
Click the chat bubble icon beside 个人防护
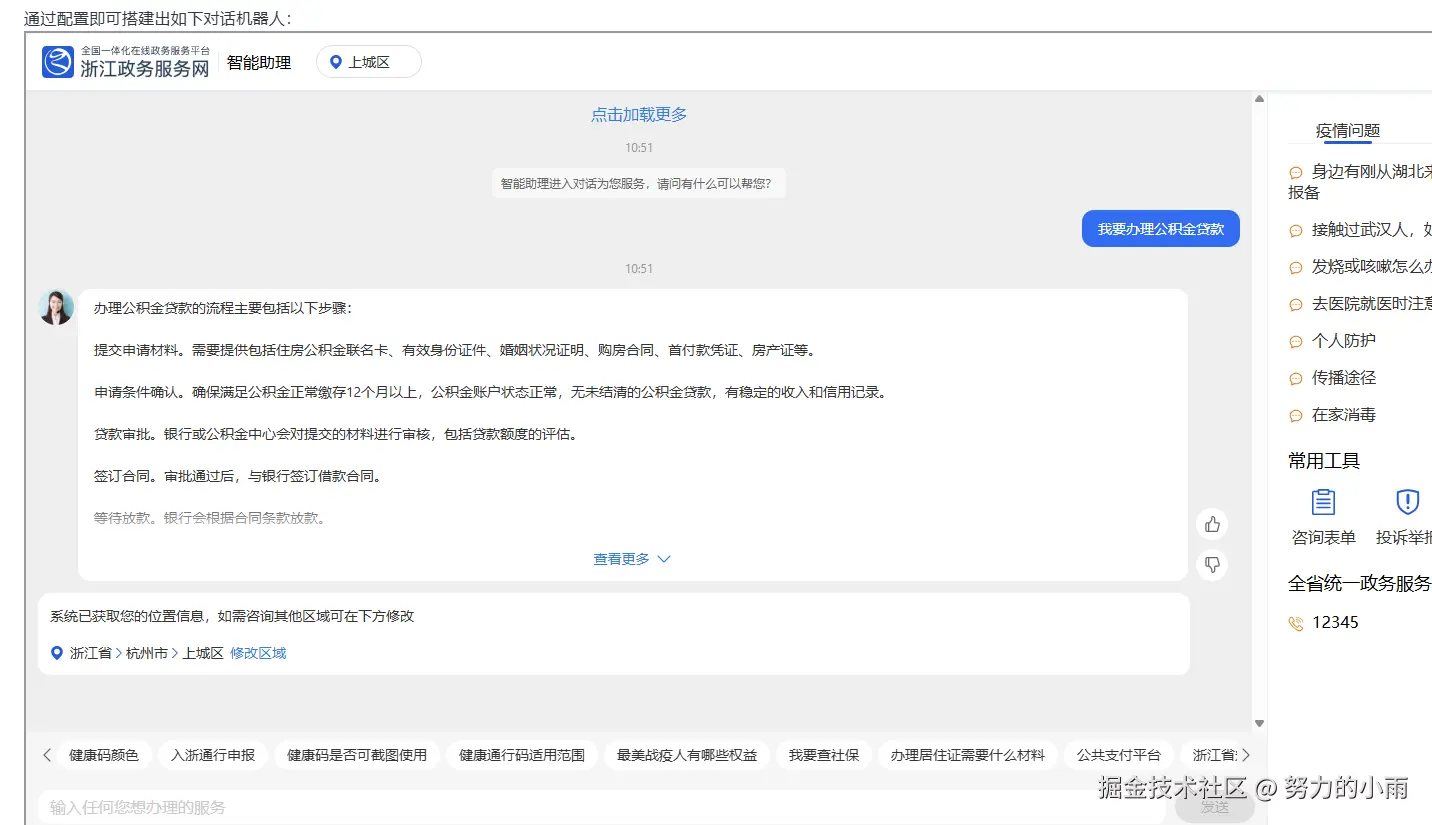[x=1296, y=342]
